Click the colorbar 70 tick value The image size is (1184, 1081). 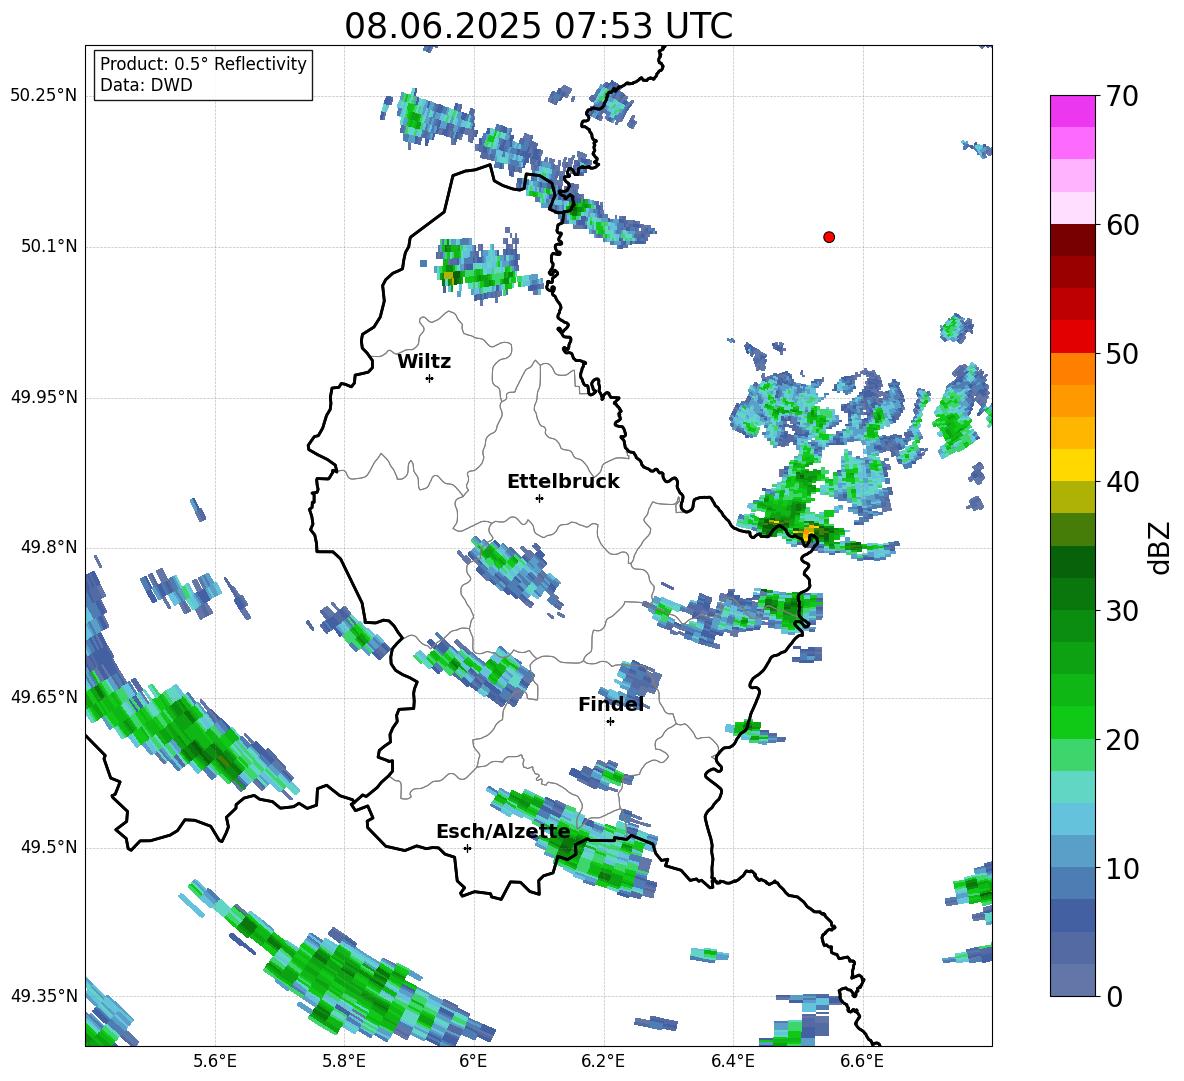(1122, 96)
